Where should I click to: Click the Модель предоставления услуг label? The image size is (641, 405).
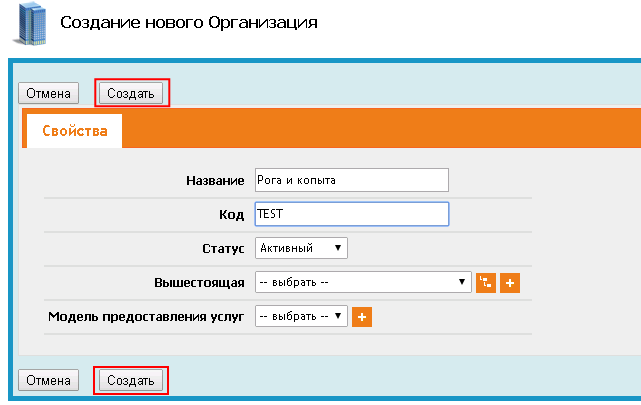click(x=146, y=317)
